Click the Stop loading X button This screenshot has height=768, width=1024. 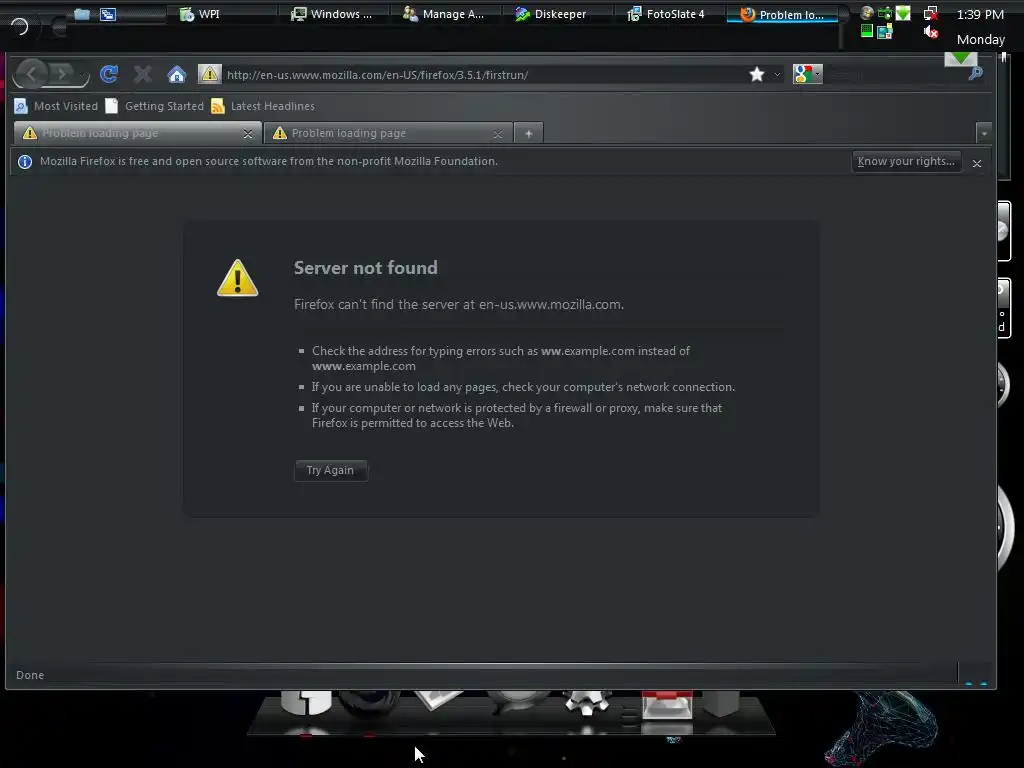point(142,74)
